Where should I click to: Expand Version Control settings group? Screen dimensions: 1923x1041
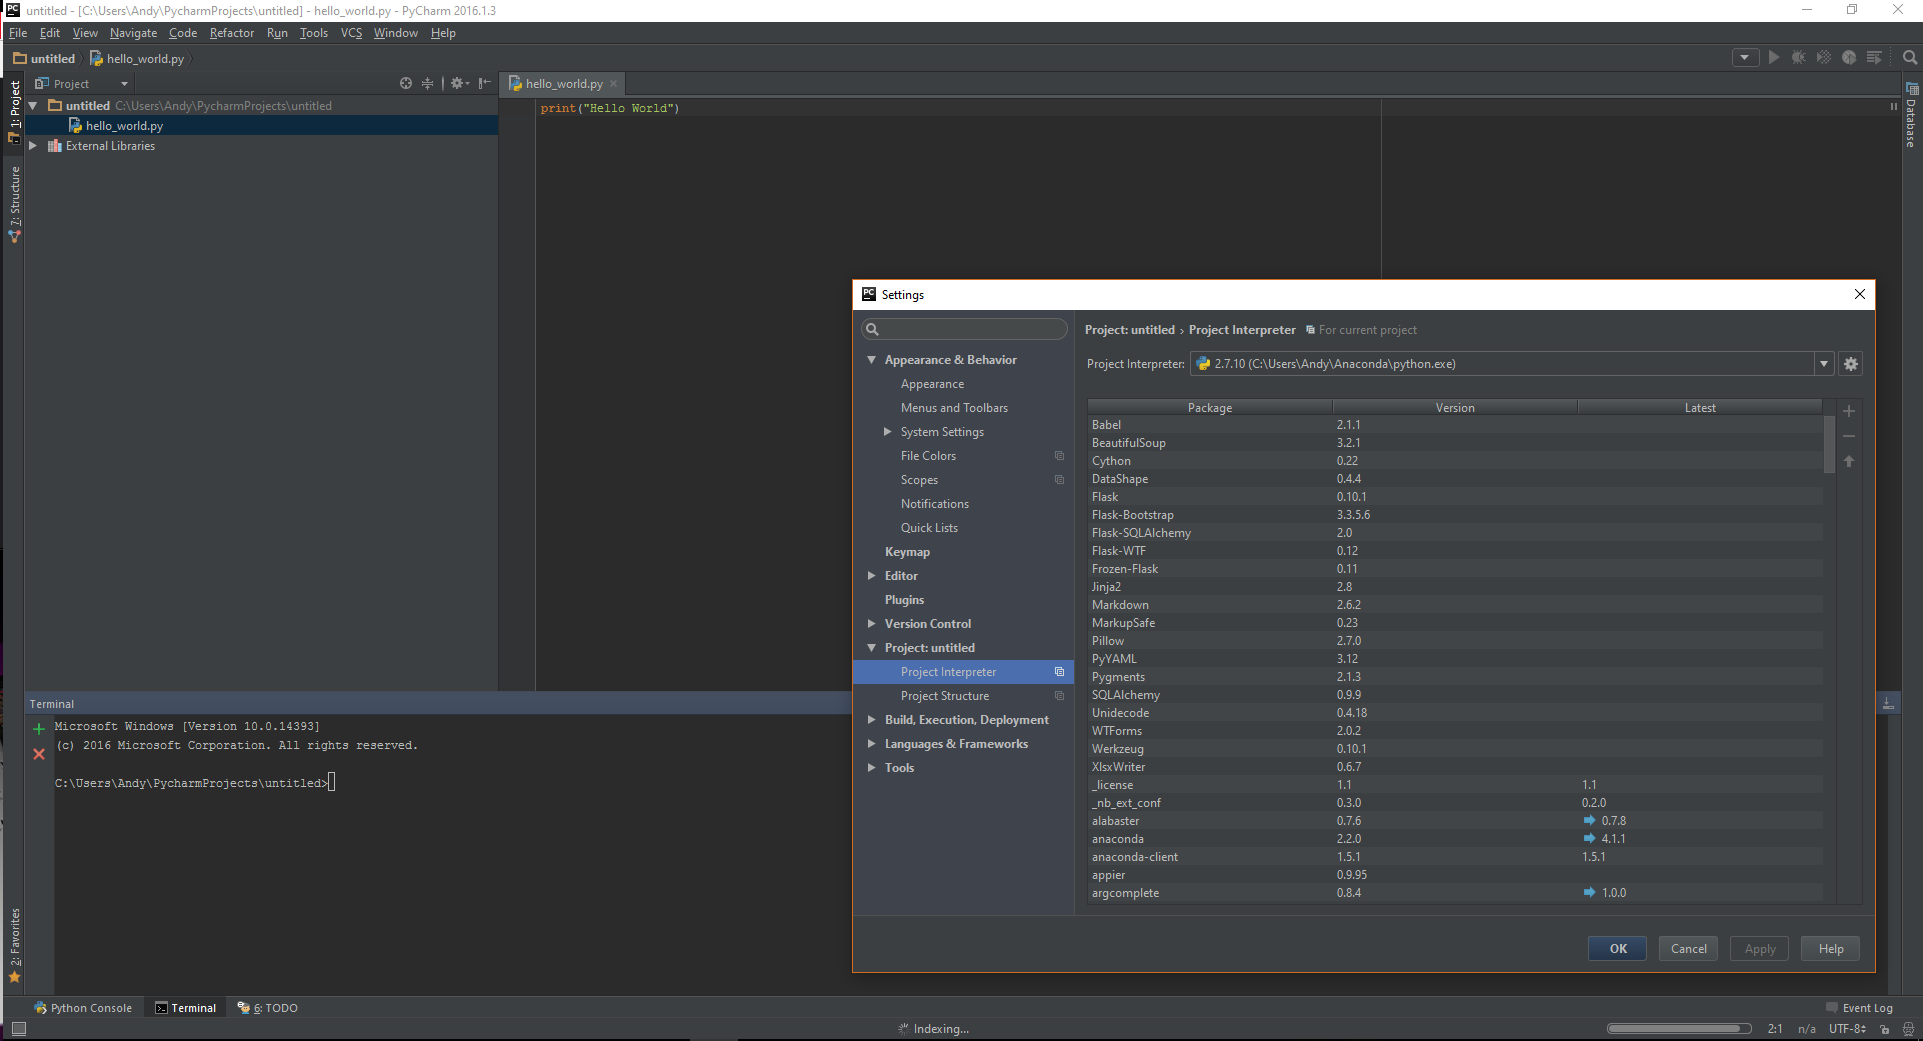[x=872, y=624]
